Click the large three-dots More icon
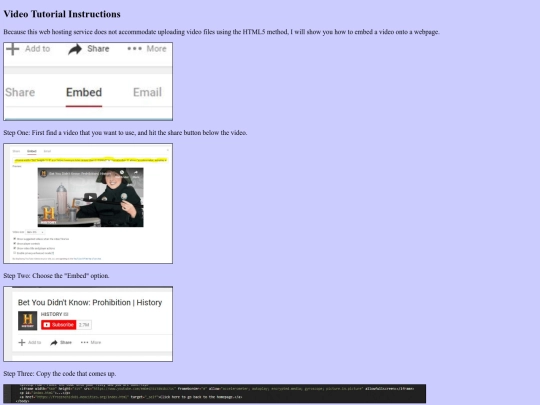Image resolution: width=540 pixels, height=405 pixels. [134, 49]
